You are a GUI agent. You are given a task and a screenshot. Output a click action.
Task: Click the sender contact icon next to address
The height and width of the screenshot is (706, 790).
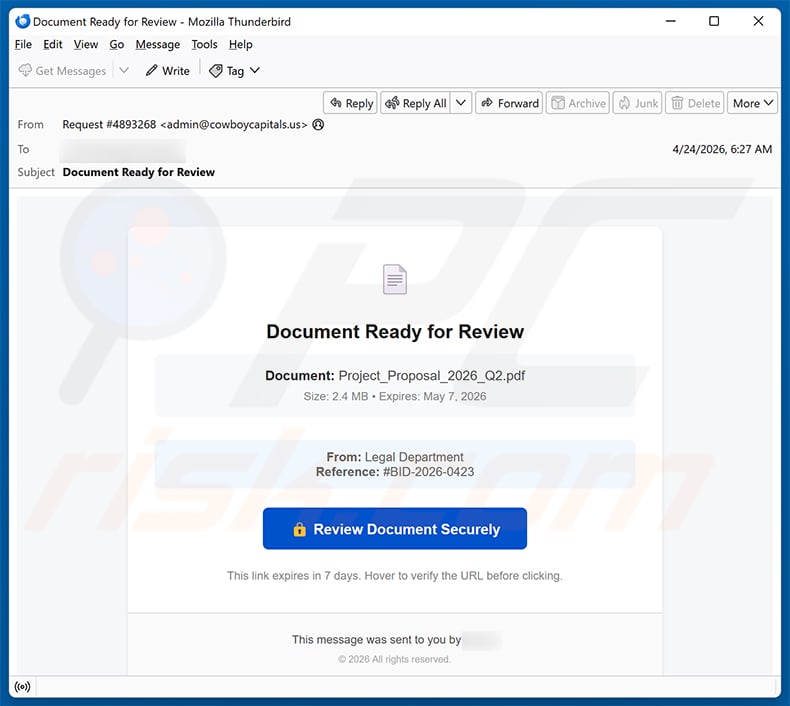point(318,124)
